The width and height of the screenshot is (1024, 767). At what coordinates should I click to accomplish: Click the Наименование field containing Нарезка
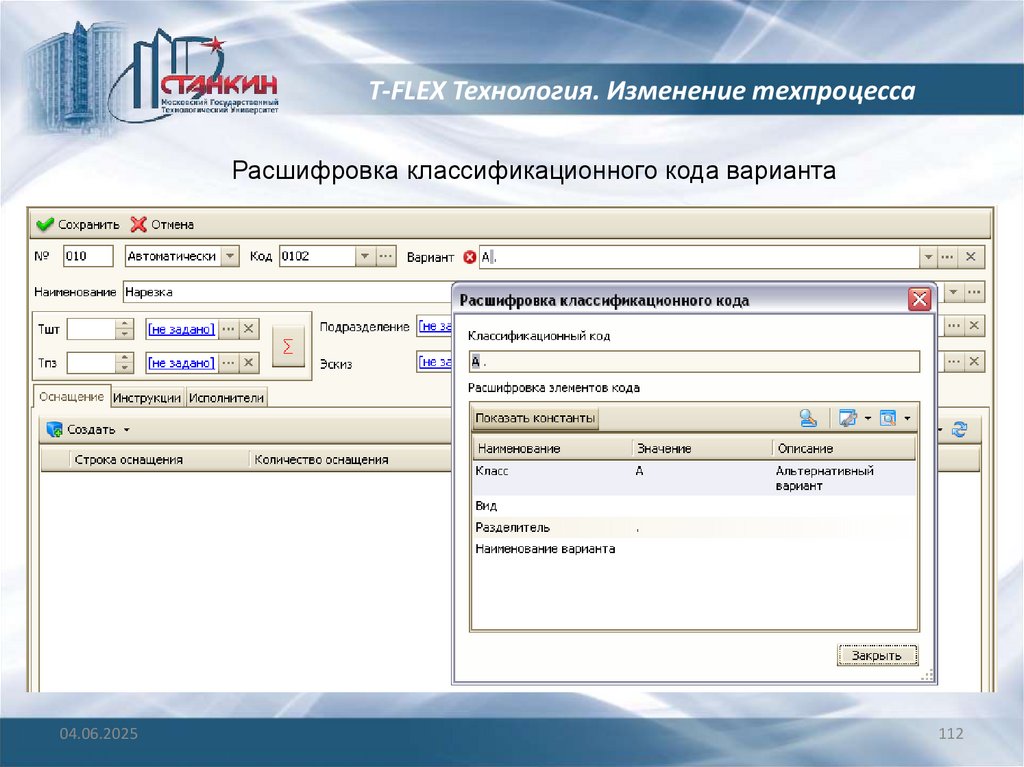coord(287,292)
